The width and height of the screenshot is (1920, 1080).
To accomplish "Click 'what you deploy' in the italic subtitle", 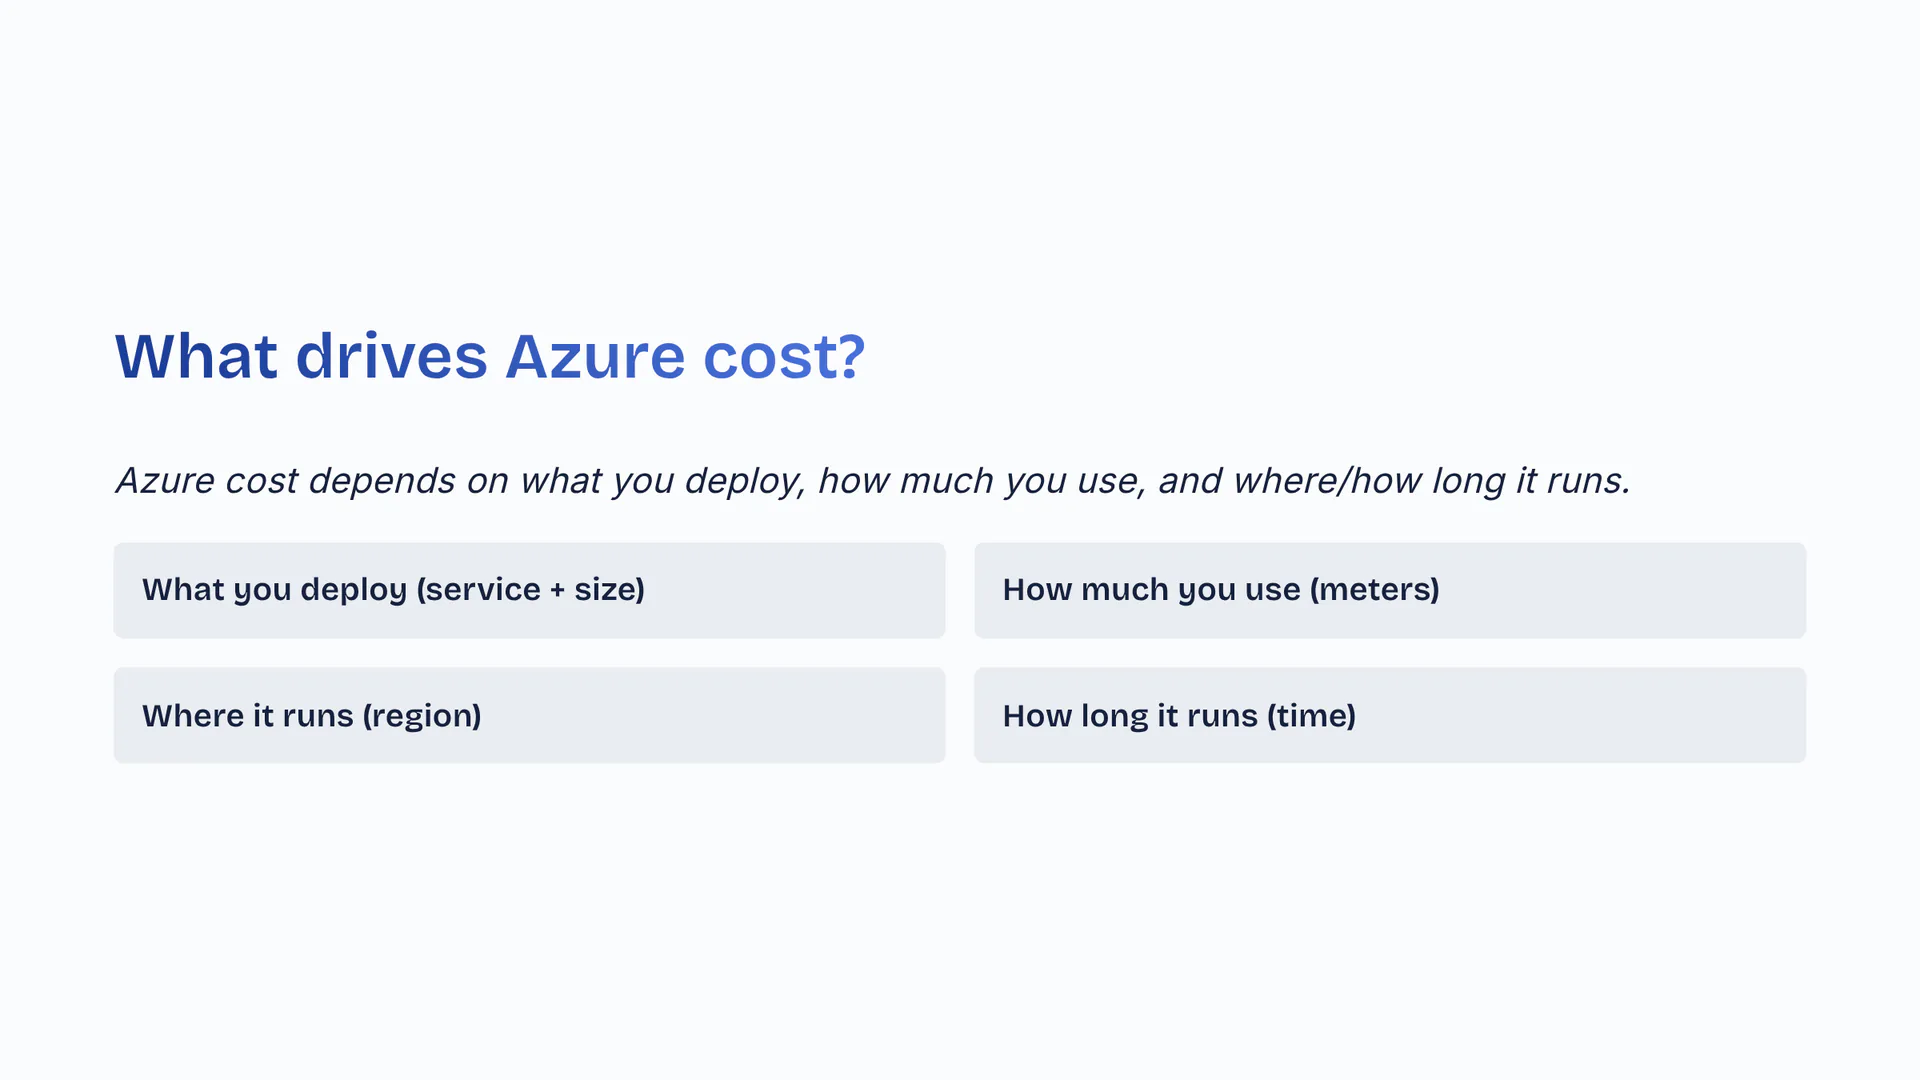I will (660, 481).
